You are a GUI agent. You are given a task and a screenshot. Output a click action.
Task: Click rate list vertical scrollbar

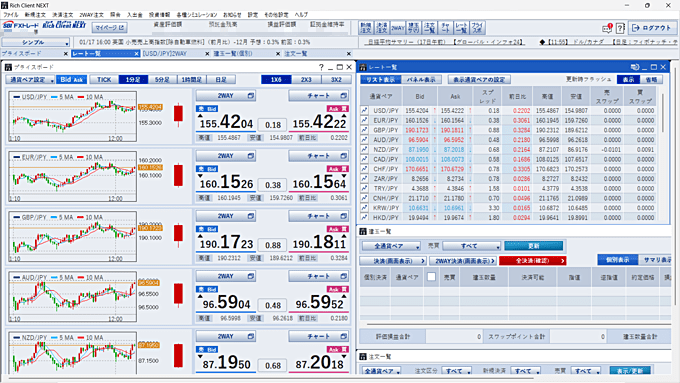(663, 113)
